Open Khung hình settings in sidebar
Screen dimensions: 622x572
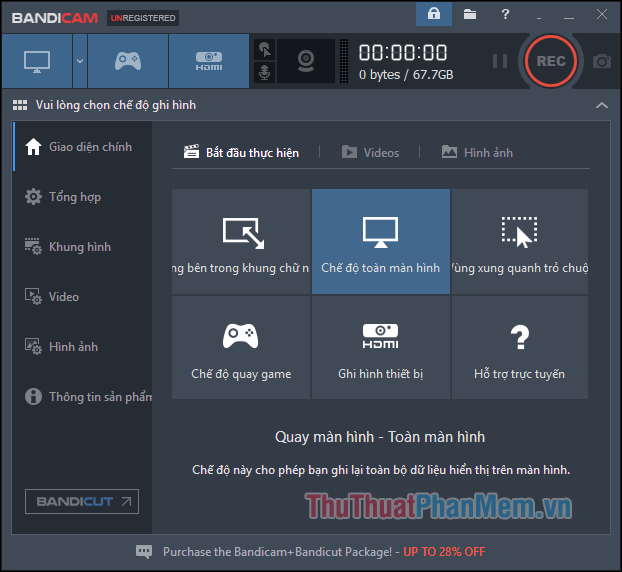(83, 247)
